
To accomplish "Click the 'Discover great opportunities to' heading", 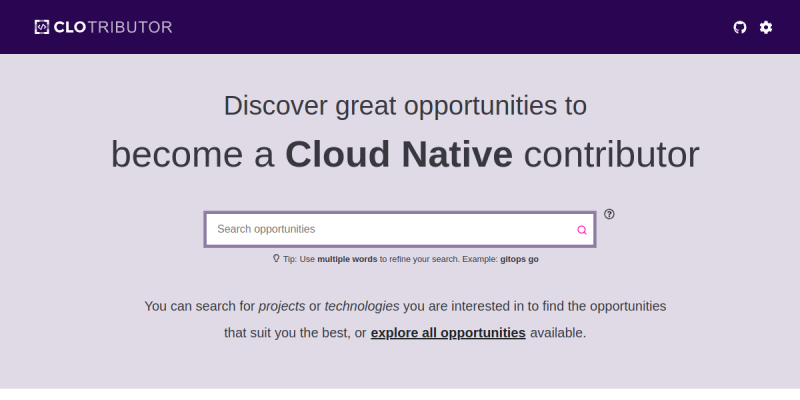I will pyautogui.click(x=405, y=106).
